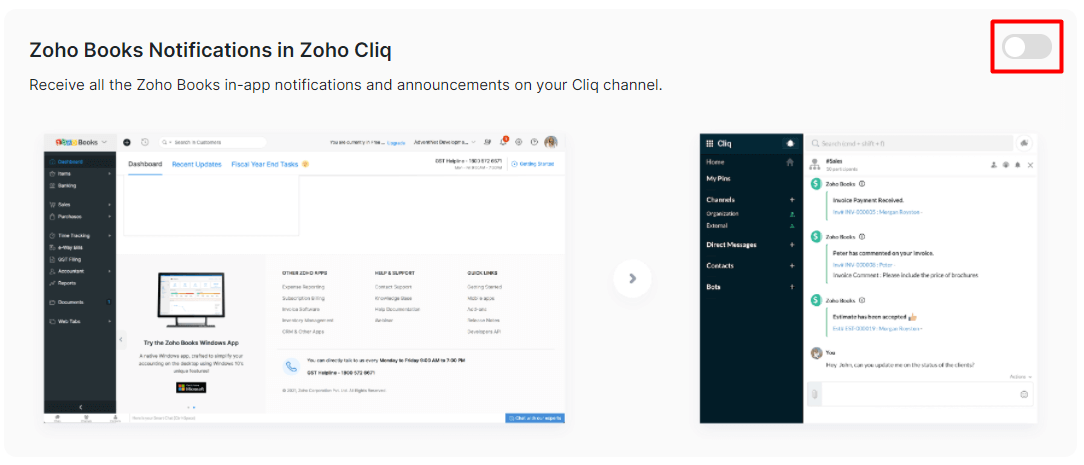This screenshot has width=1084, height=465.
Task: Click the Cliq message input field
Action: (919, 395)
